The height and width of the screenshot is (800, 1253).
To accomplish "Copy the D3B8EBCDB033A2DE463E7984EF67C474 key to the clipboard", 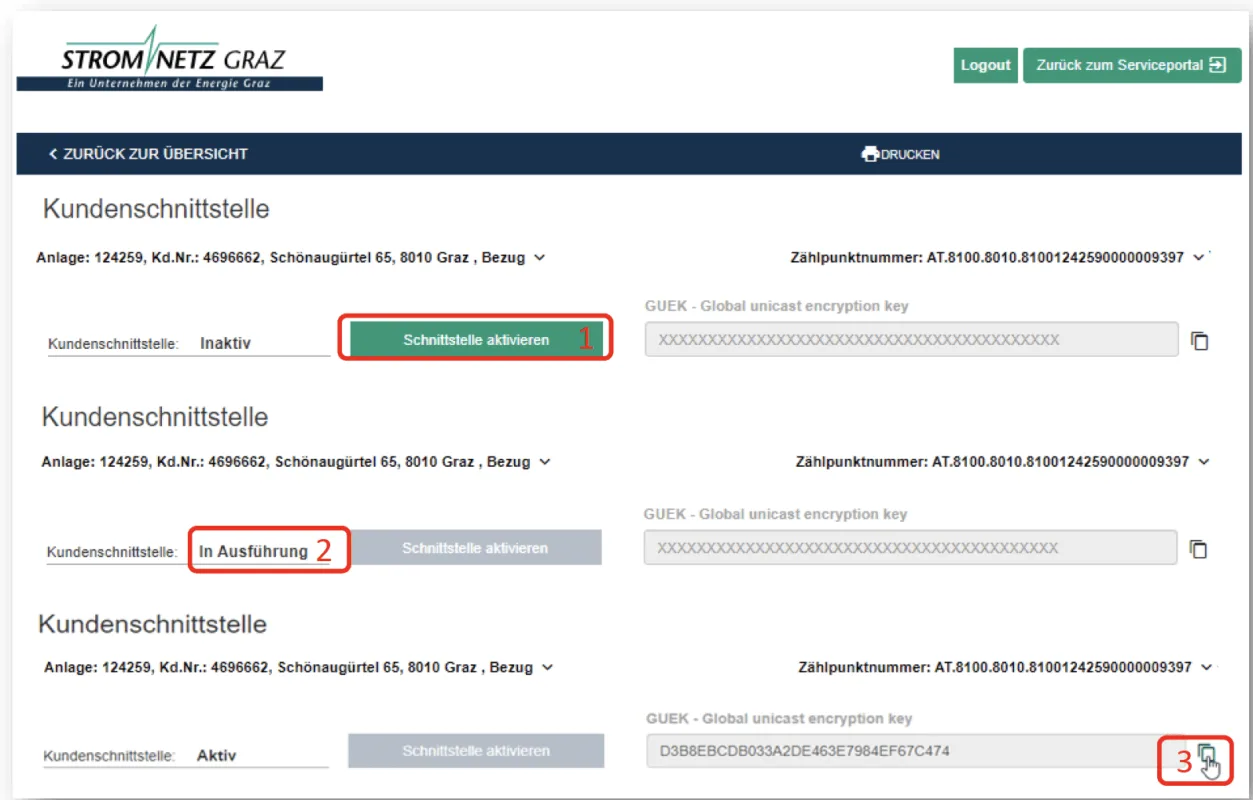I will [1207, 752].
